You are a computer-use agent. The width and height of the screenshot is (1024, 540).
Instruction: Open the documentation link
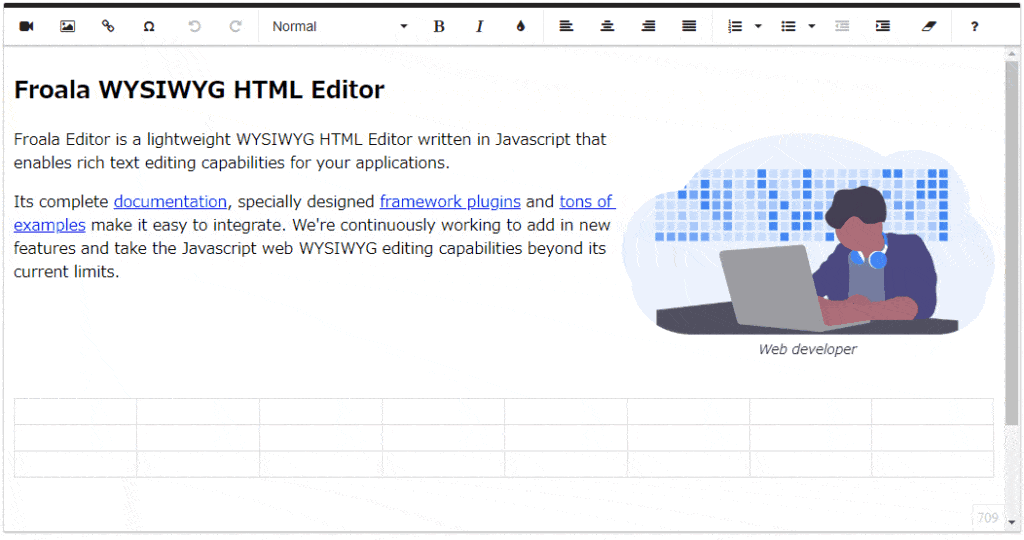click(x=170, y=202)
